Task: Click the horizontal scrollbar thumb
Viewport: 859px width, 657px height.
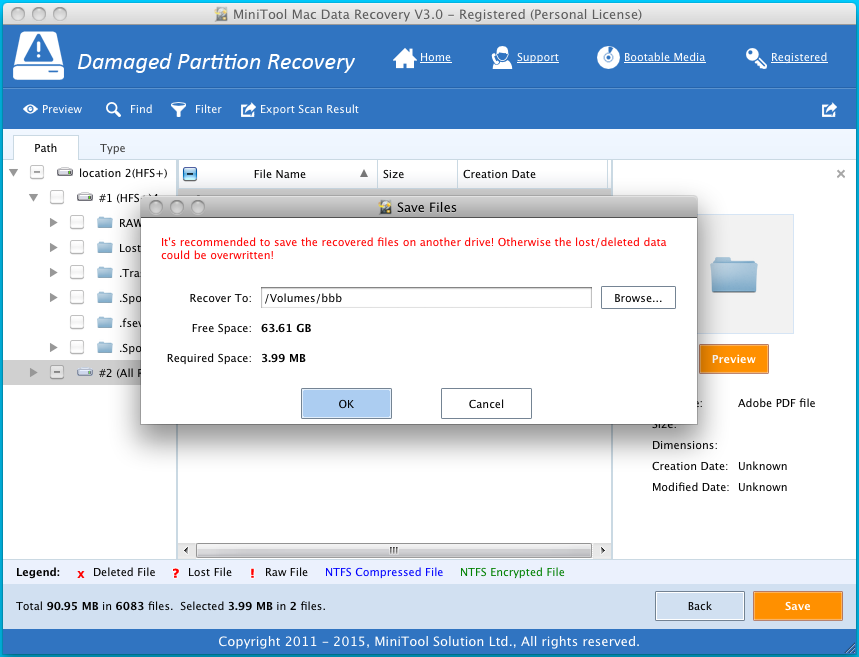Action: click(x=394, y=550)
